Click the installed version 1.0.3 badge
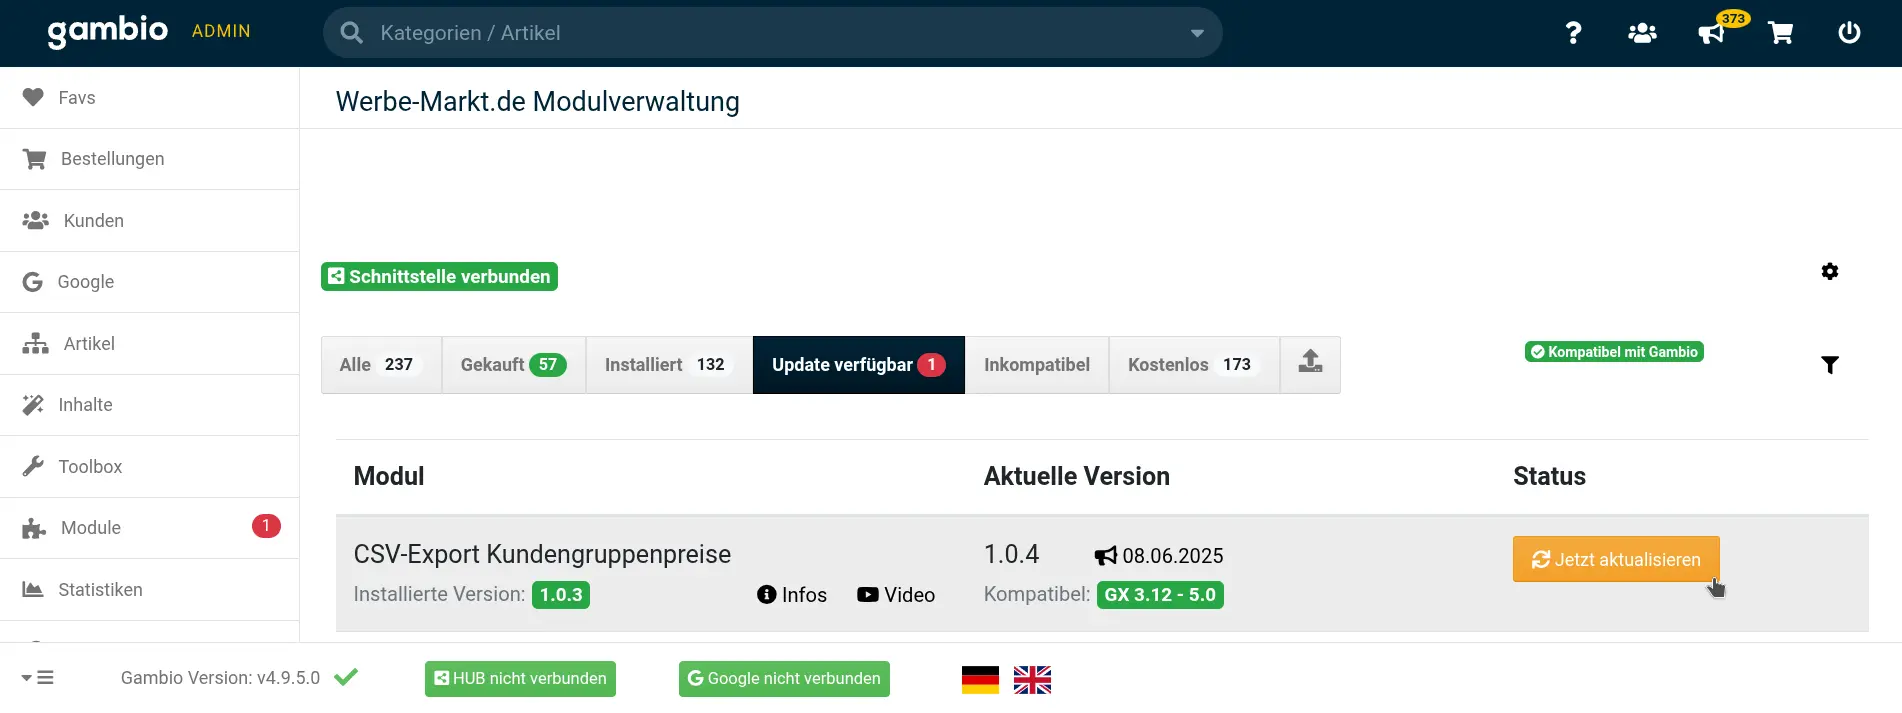The height and width of the screenshot is (713, 1902). click(561, 595)
